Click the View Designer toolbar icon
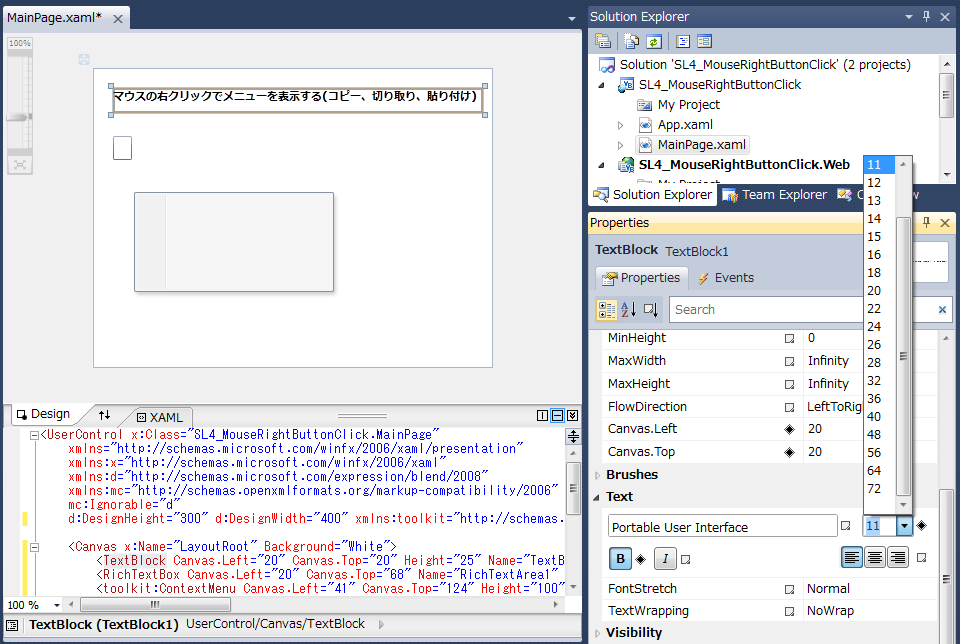Viewport: 960px width, 644px height. (705, 41)
